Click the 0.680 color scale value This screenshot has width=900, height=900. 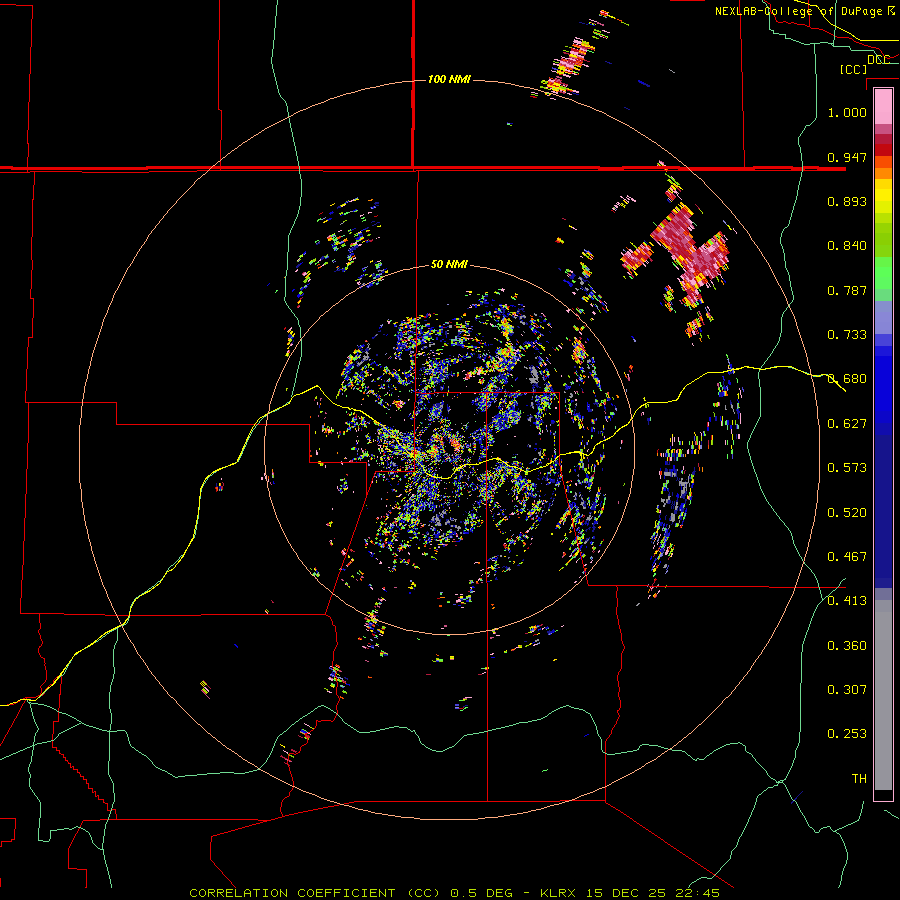847,379
